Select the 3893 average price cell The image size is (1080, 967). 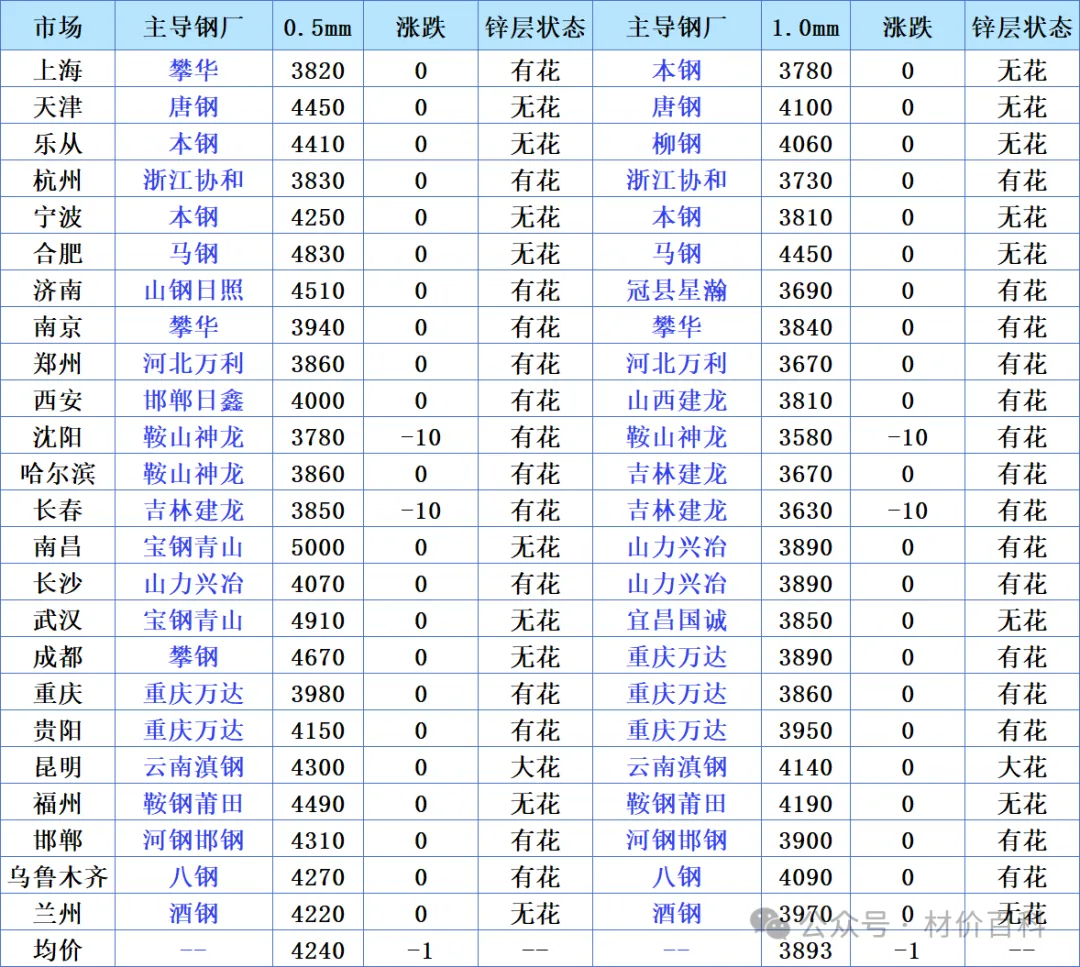pyautogui.click(x=805, y=950)
